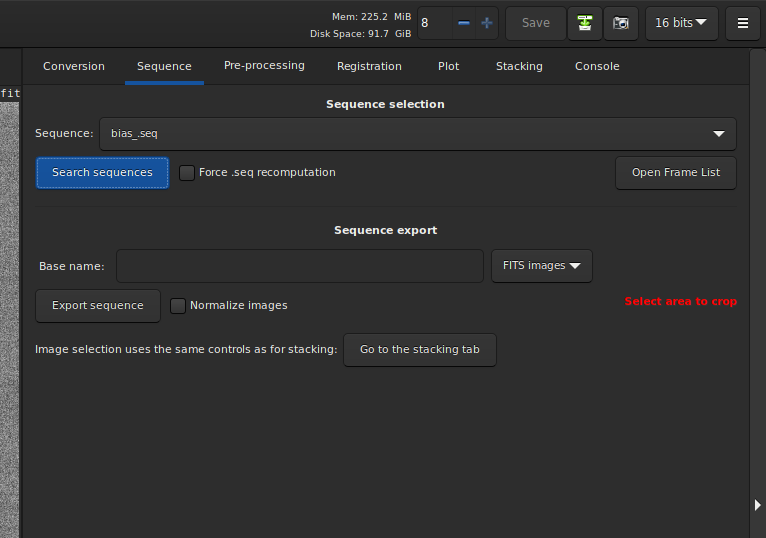The width and height of the screenshot is (766, 538).
Task: Go to the Console tab
Action: pos(597,67)
